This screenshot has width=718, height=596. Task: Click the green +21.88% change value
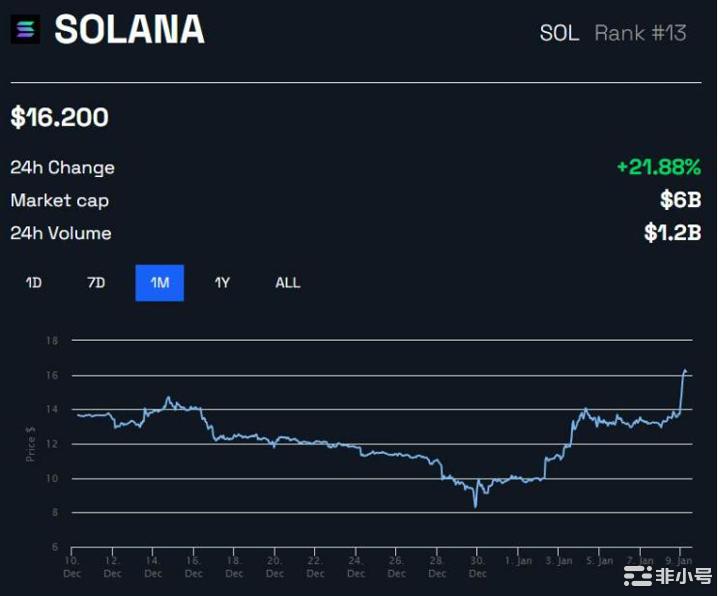point(658,167)
